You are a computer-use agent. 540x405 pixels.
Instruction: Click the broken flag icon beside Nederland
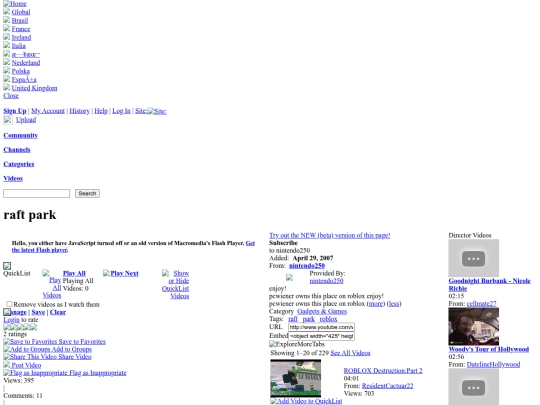click(7, 62)
